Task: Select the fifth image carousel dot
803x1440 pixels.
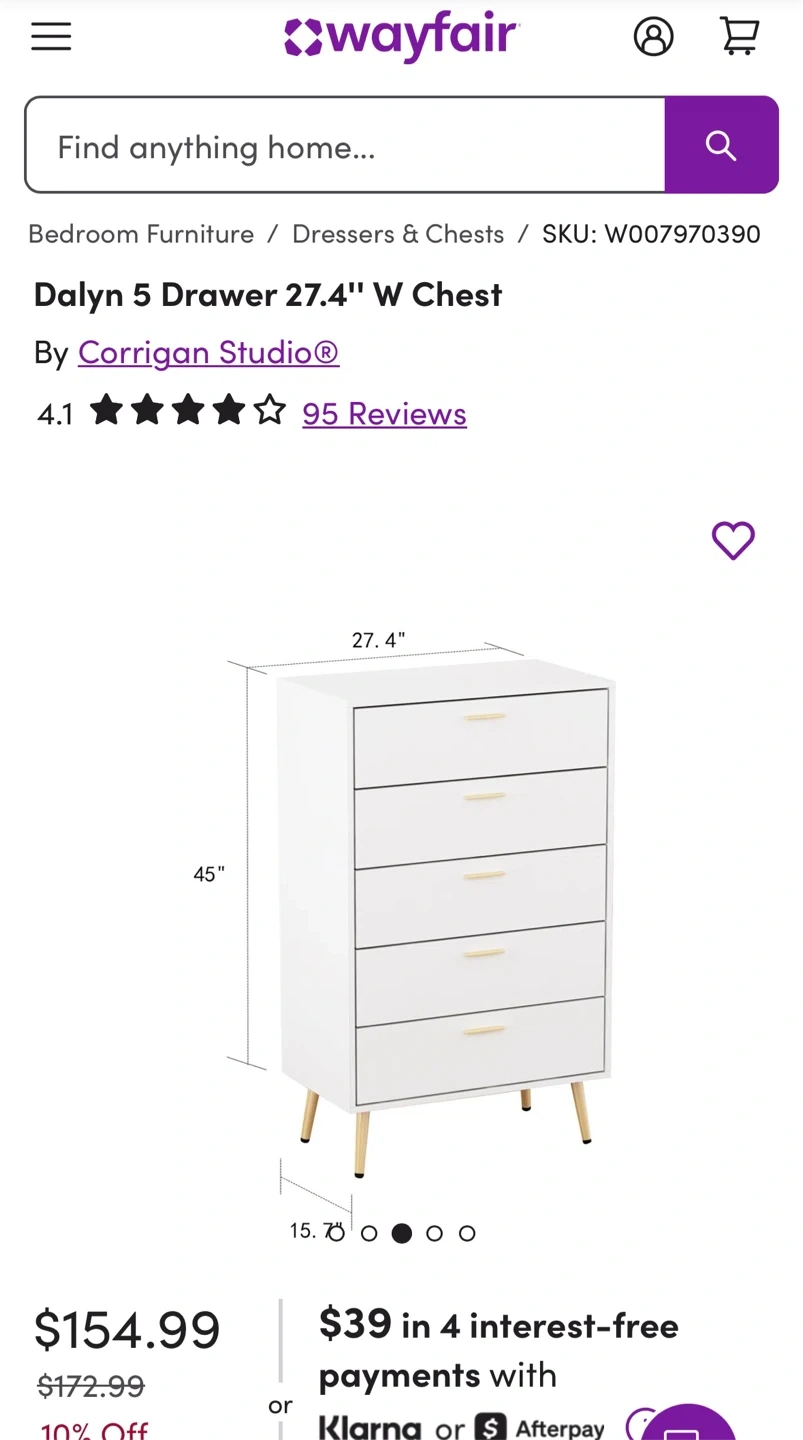Action: (x=467, y=1233)
